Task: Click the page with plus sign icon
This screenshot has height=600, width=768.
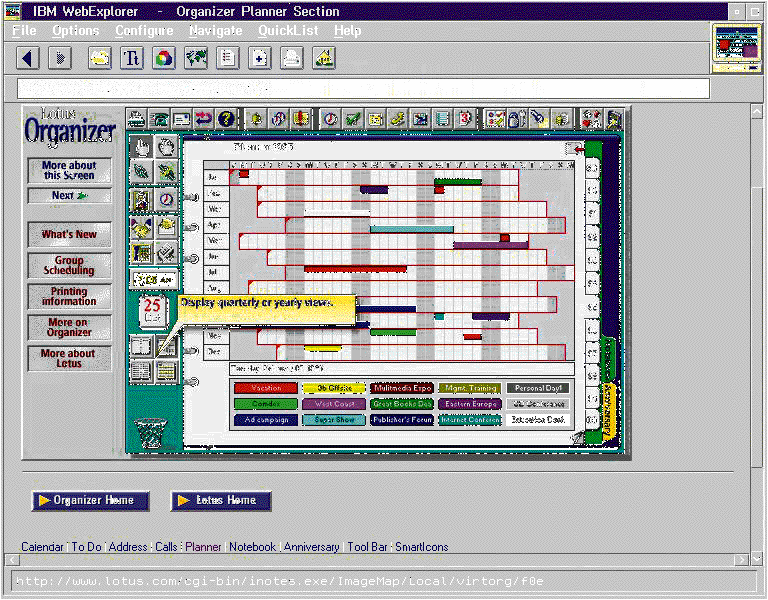Action: (x=260, y=58)
